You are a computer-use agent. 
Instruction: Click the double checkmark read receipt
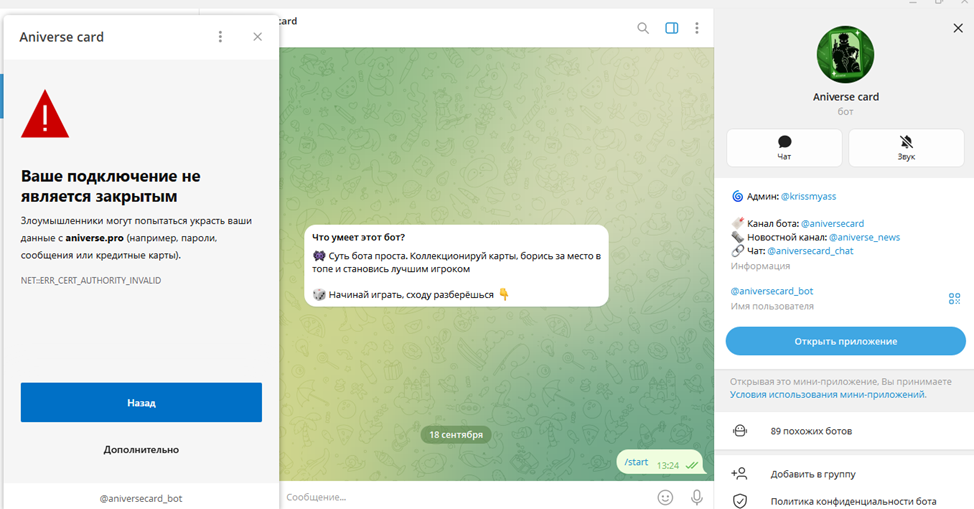click(x=692, y=465)
